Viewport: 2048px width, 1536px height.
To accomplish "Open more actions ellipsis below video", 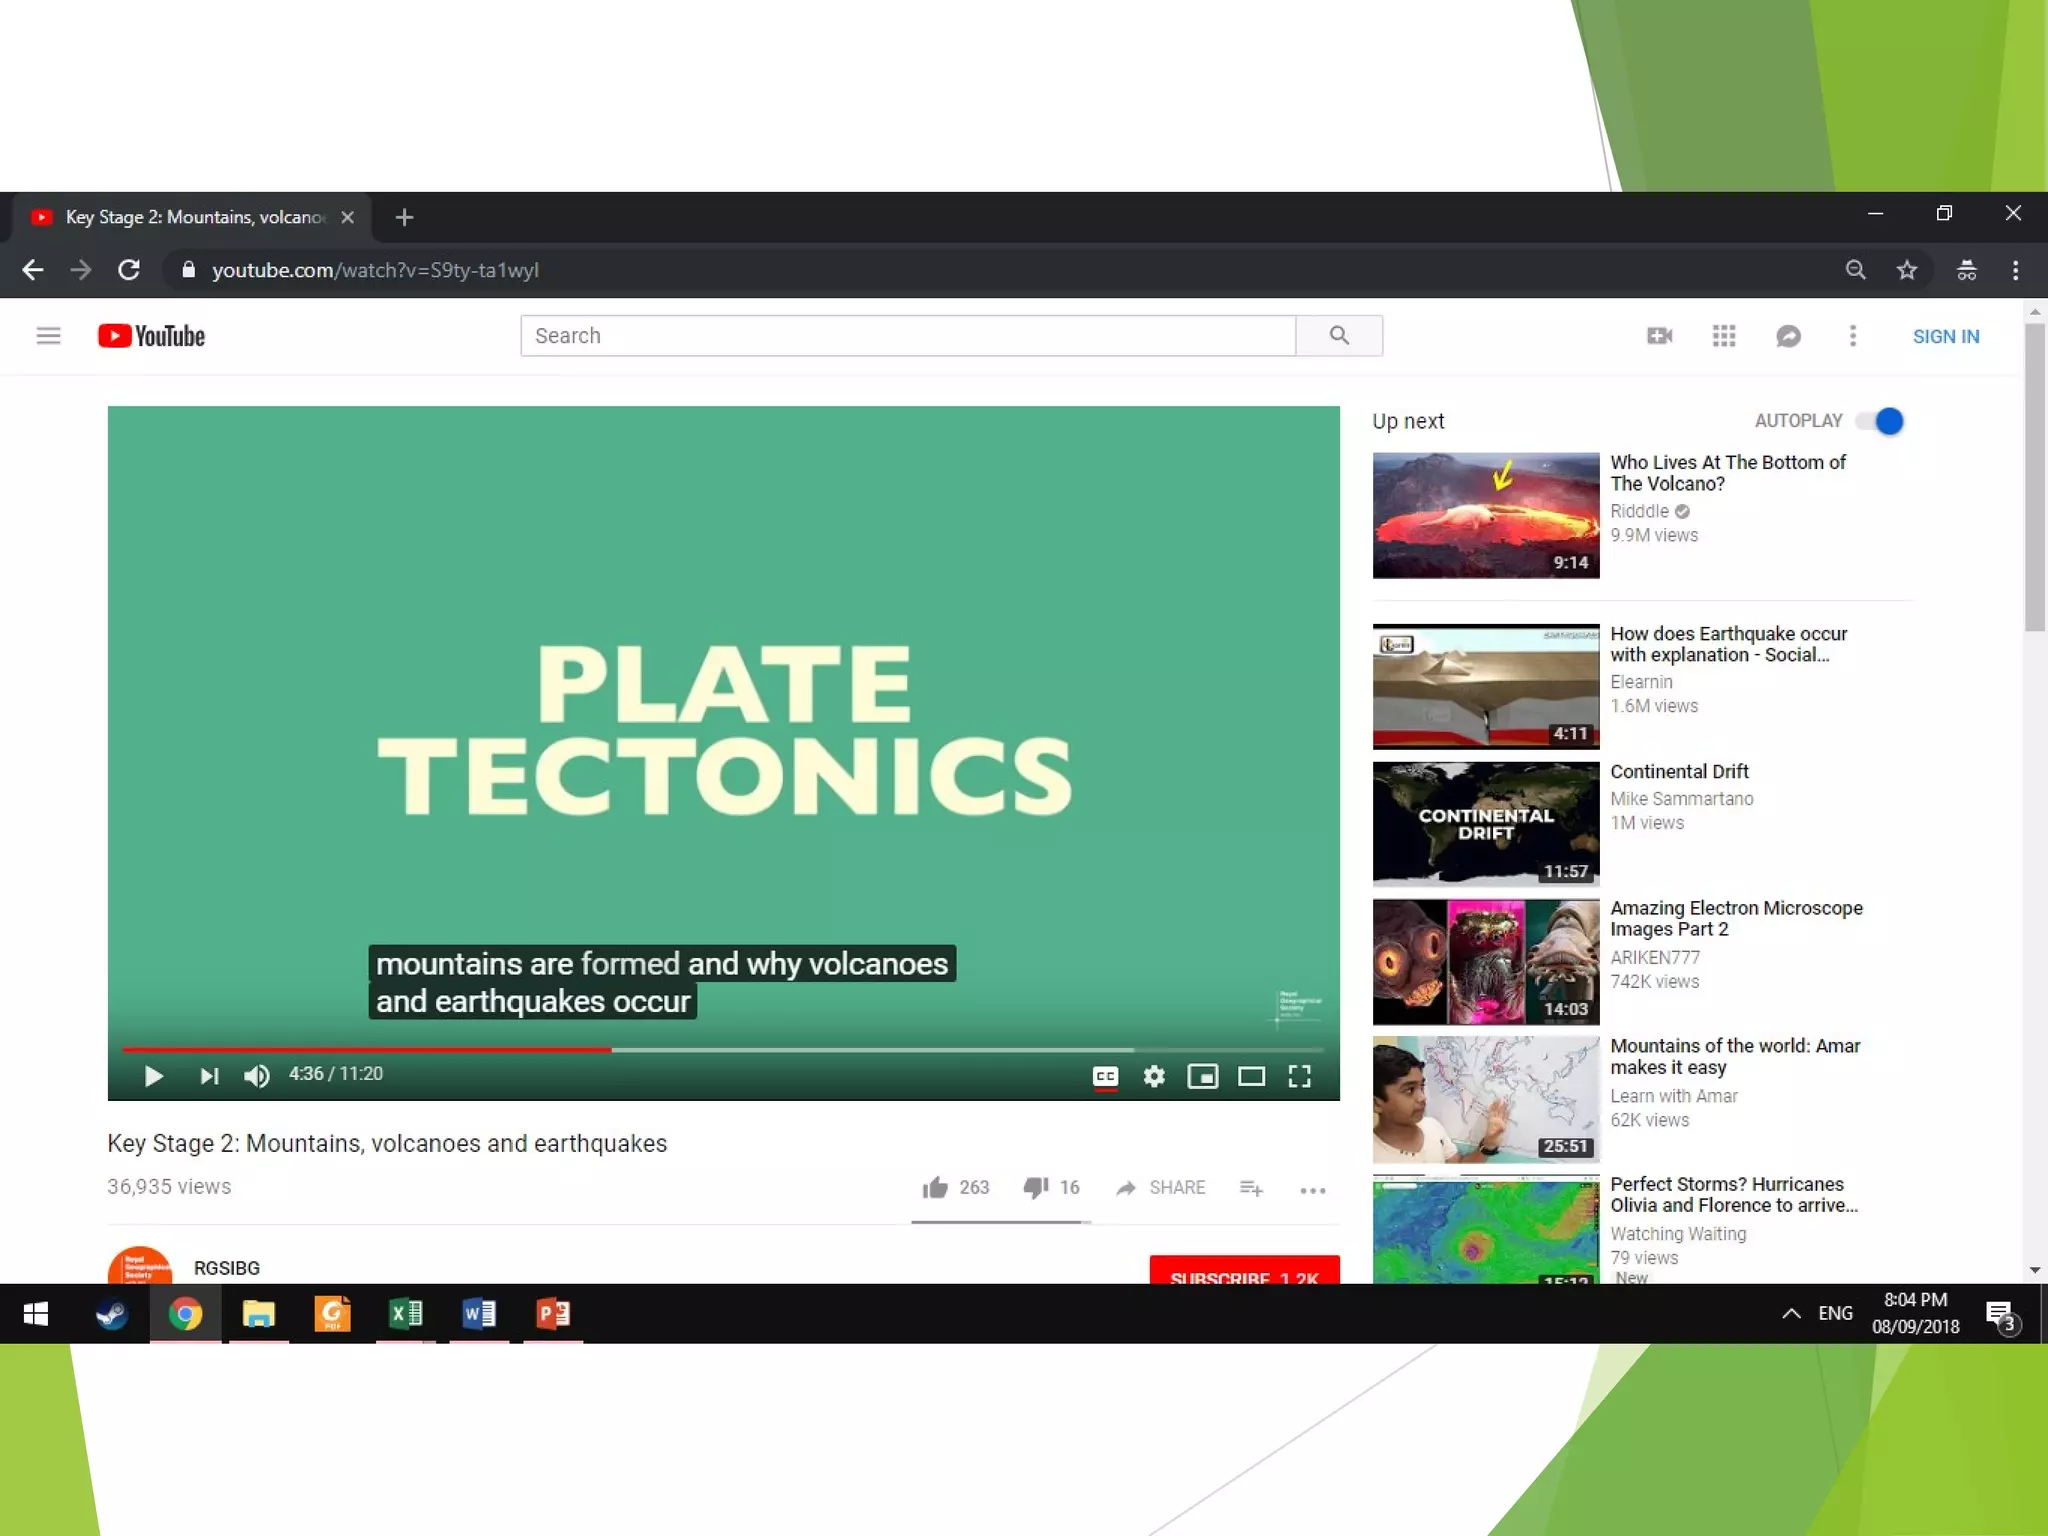I will [x=1312, y=1189].
